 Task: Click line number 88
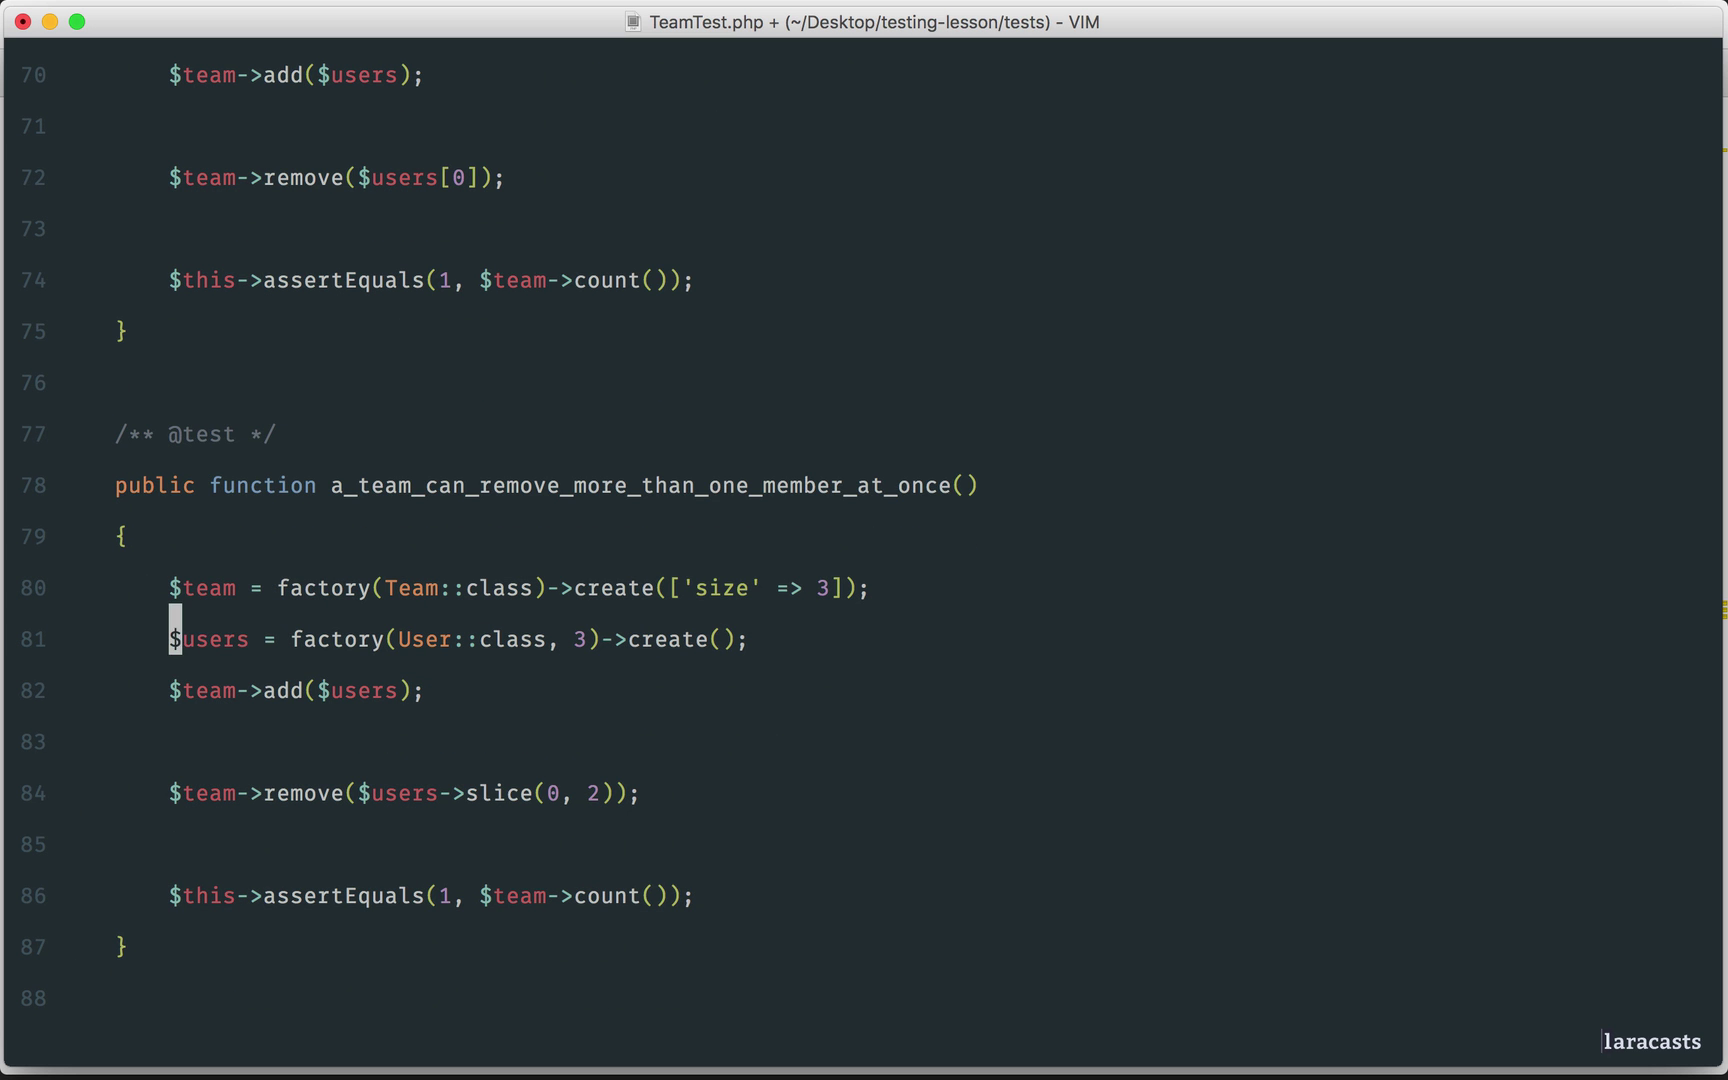click(33, 998)
